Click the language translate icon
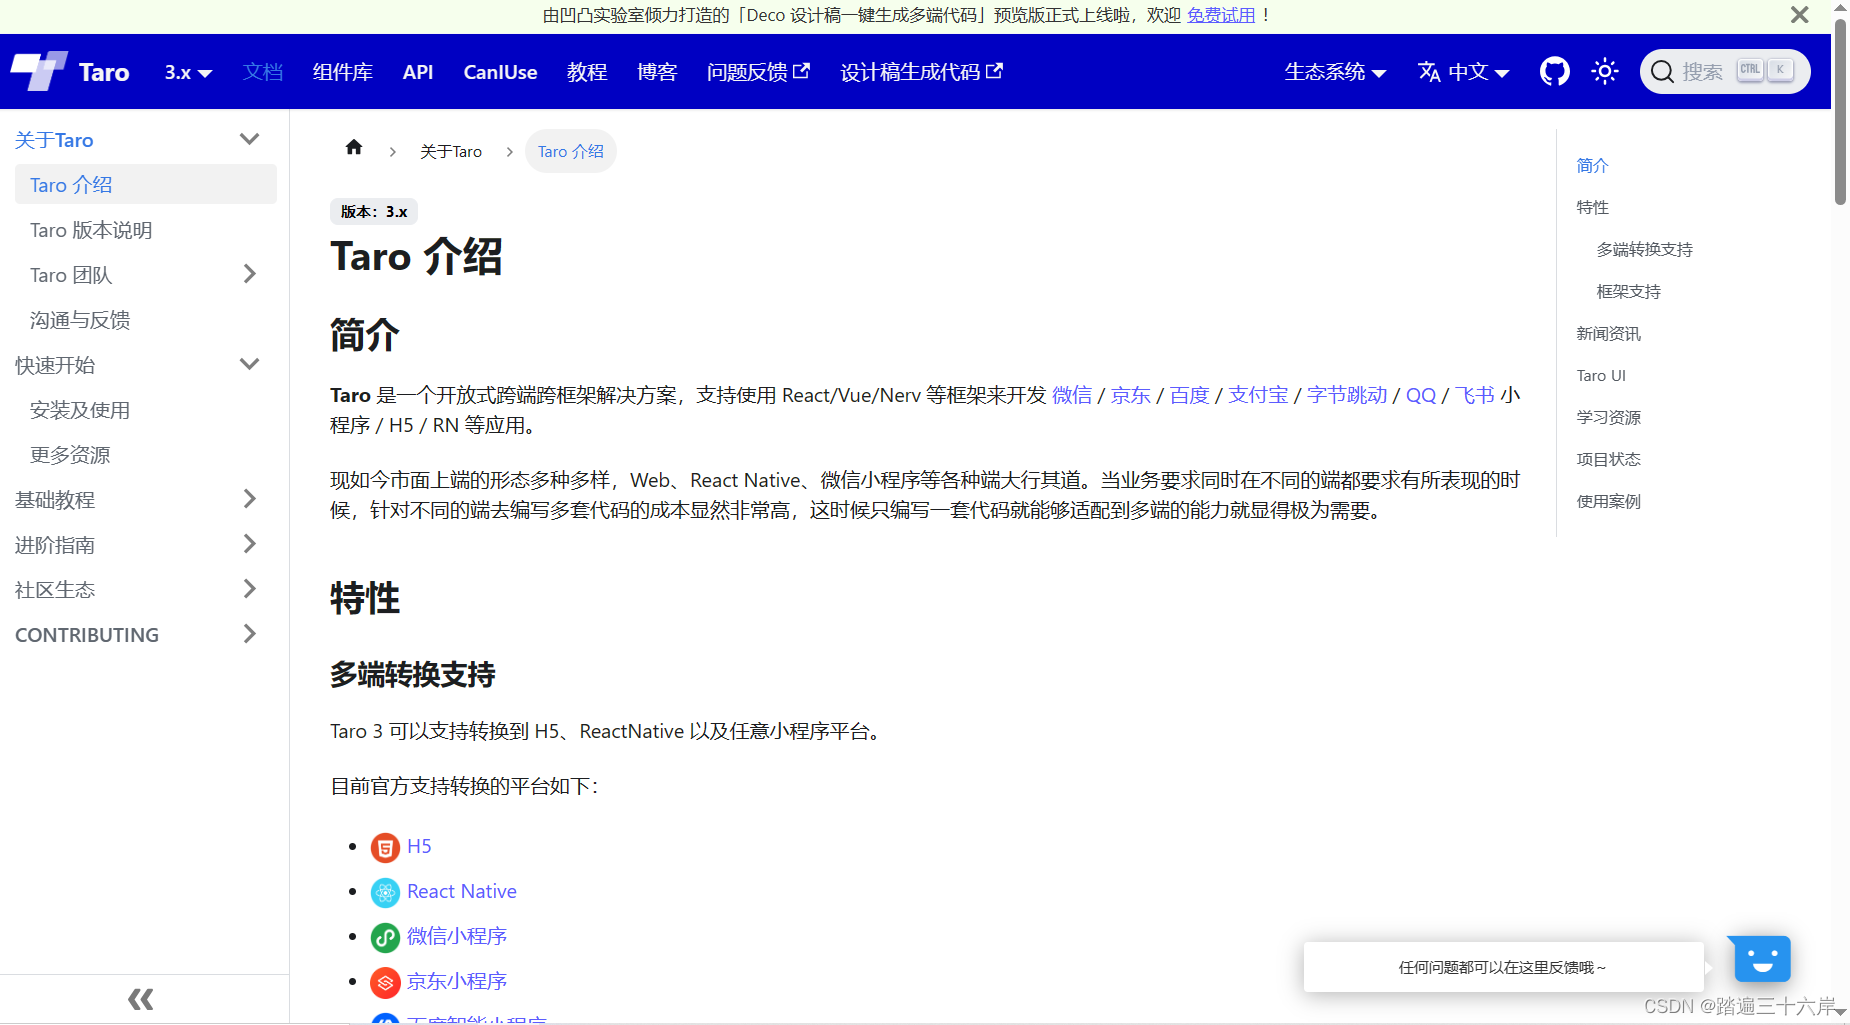1850x1025 pixels. pyautogui.click(x=1429, y=72)
